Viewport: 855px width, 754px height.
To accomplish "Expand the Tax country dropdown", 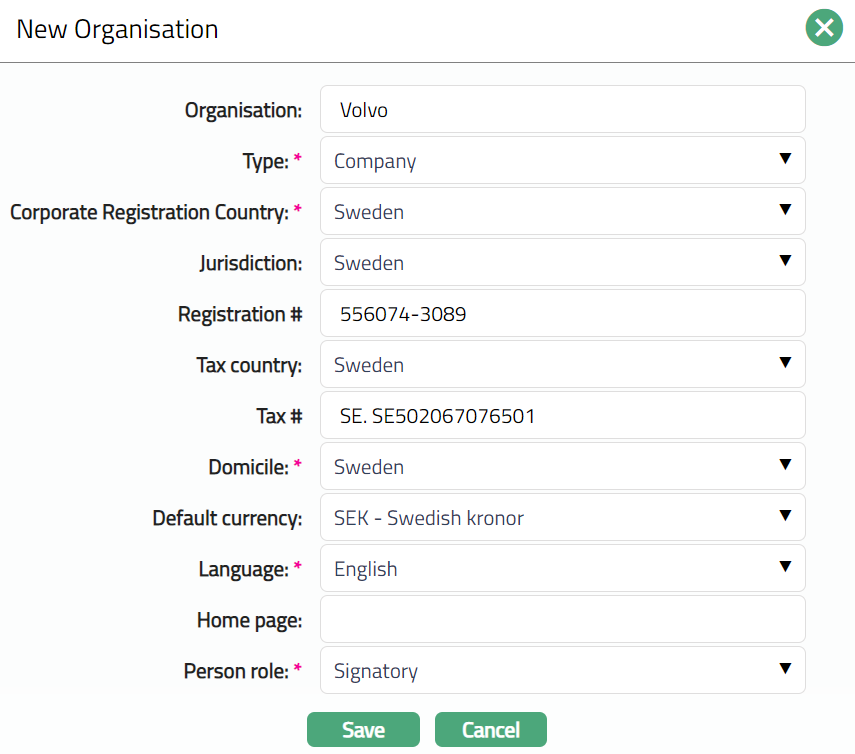I will pyautogui.click(x=562, y=365).
